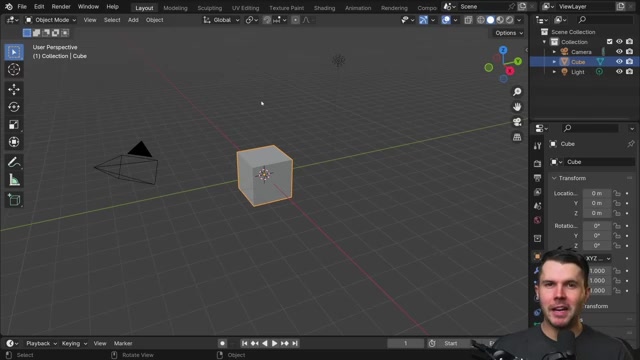Toggle camera view button in viewport
The width and height of the screenshot is (640, 360).
coord(517,122)
